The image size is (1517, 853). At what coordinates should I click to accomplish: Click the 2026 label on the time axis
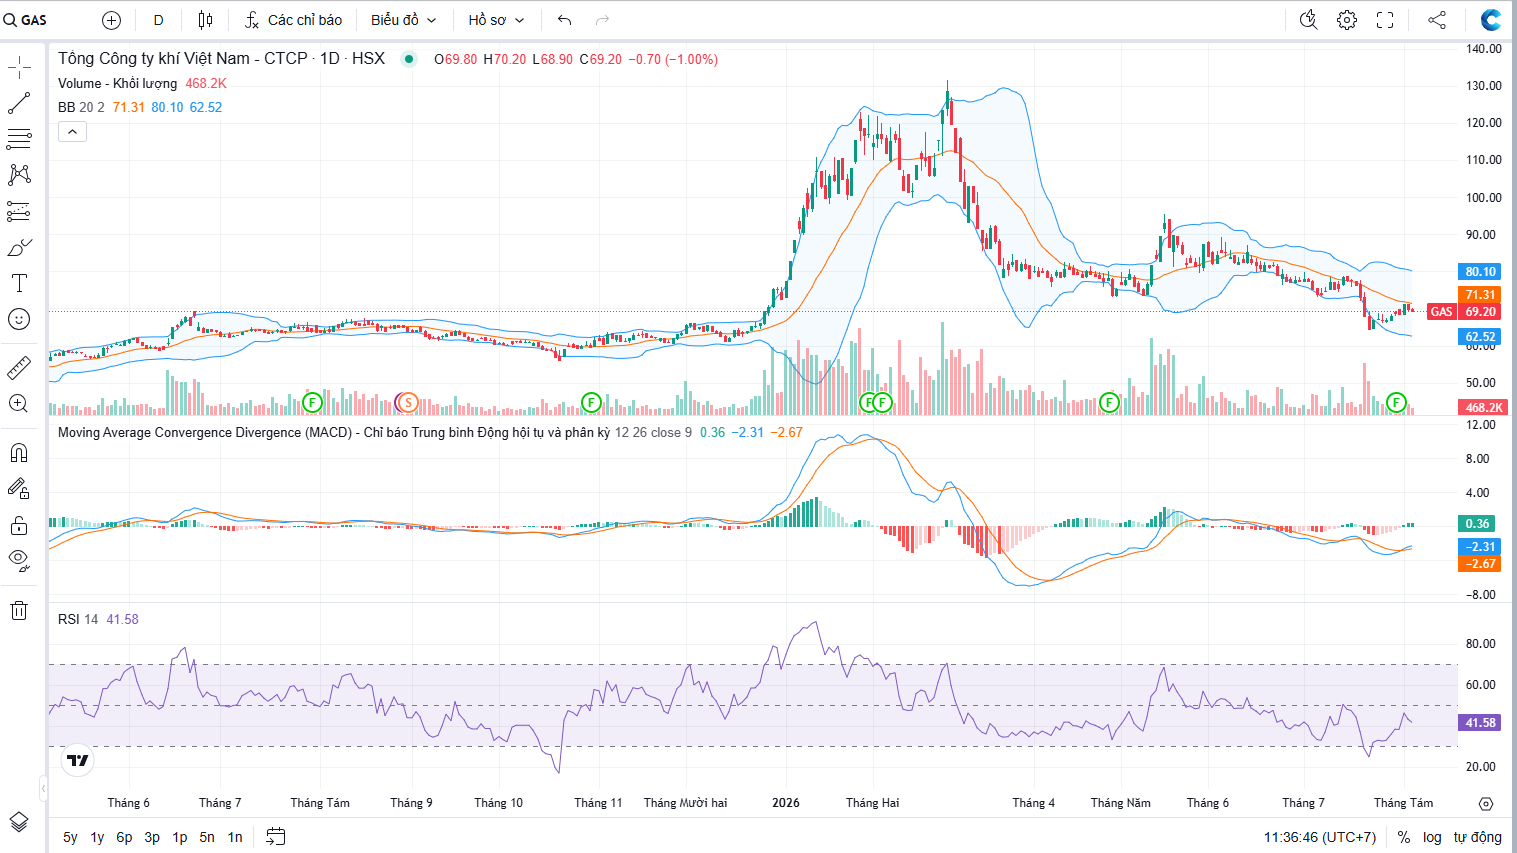[786, 803]
